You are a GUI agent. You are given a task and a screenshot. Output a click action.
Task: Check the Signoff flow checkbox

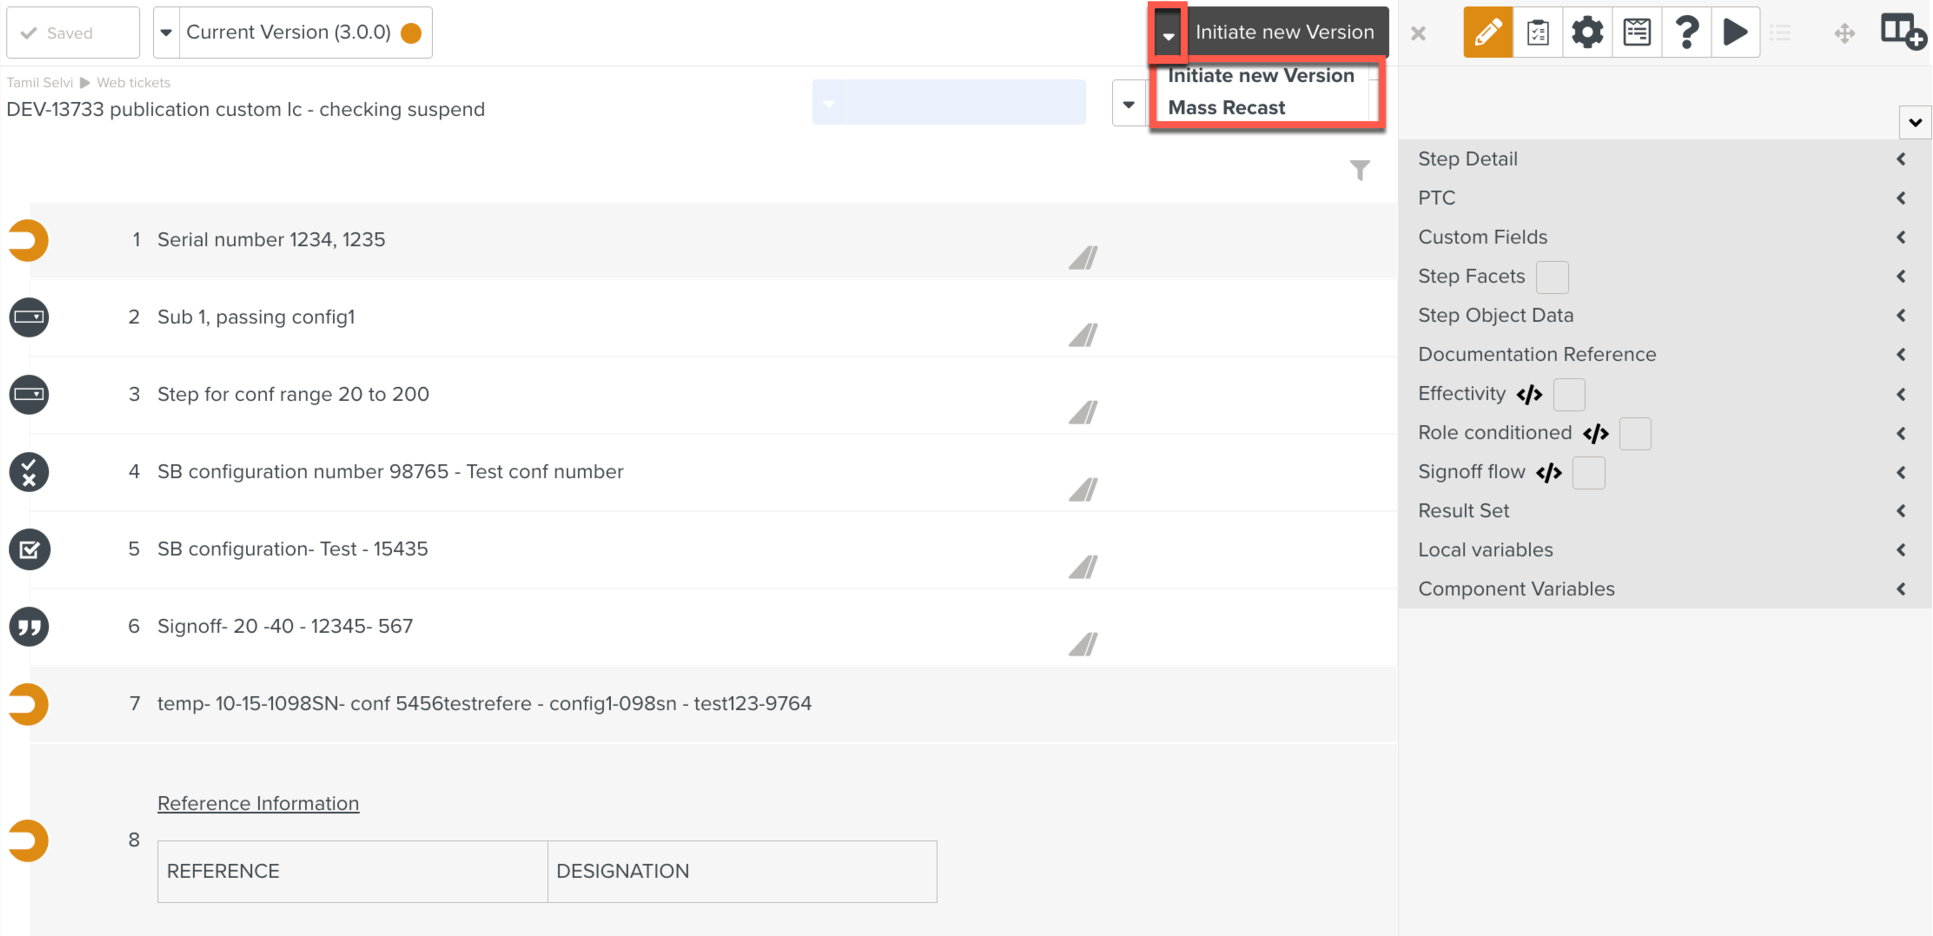click(1588, 472)
